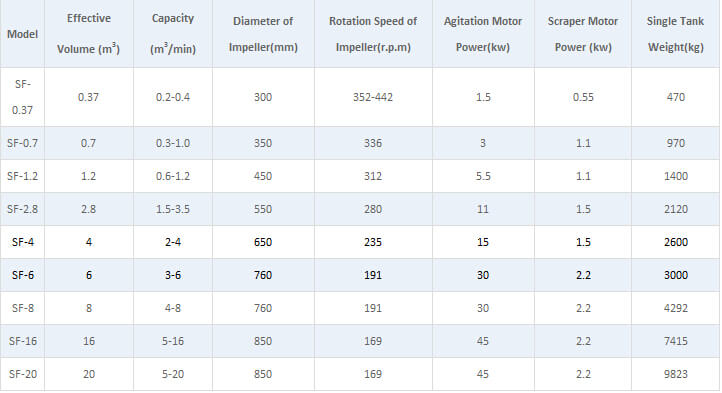
Task: Select the SF-16 model cell
Action: (23, 341)
